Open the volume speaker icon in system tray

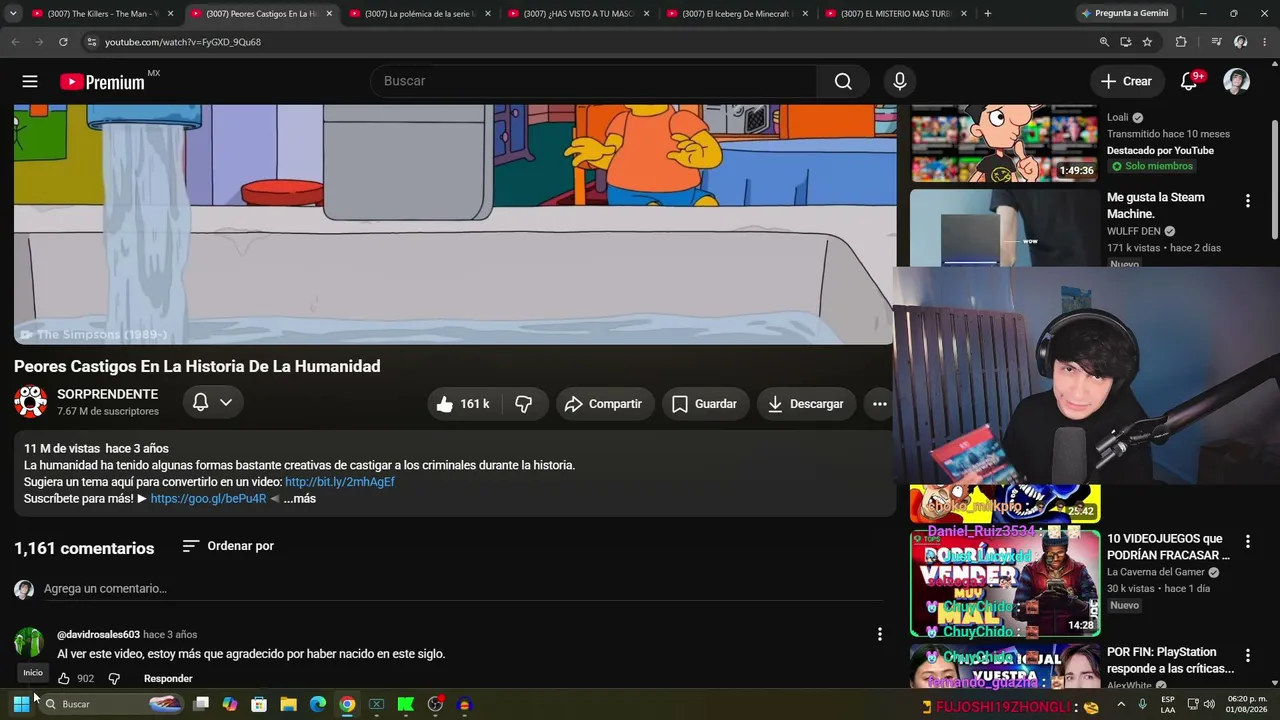[1209, 704]
